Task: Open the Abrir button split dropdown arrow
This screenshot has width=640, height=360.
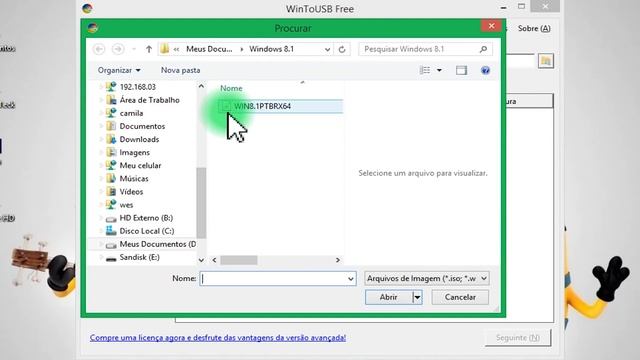Action: 417,297
